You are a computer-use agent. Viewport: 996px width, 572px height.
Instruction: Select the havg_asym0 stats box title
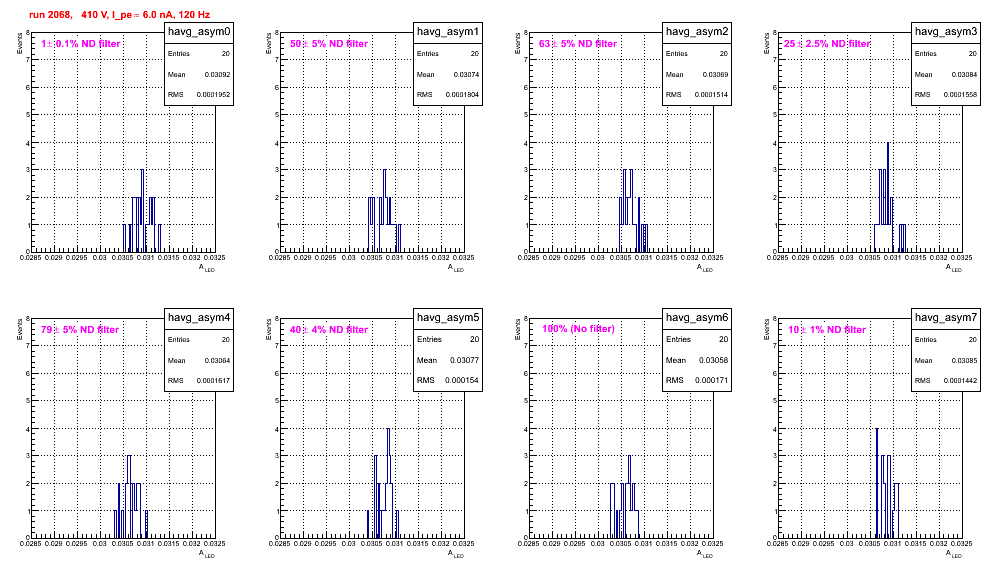199,31
